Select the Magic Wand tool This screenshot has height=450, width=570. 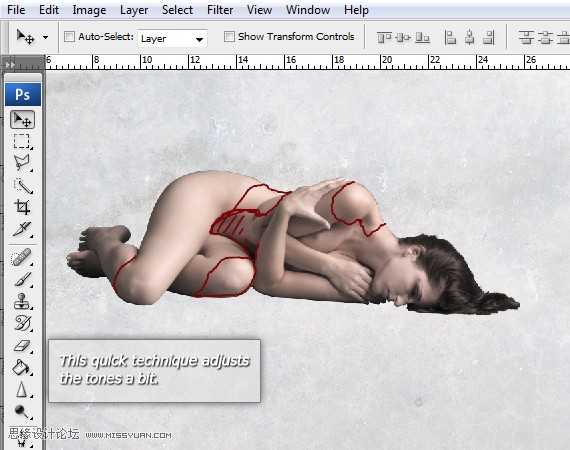(x=23, y=186)
